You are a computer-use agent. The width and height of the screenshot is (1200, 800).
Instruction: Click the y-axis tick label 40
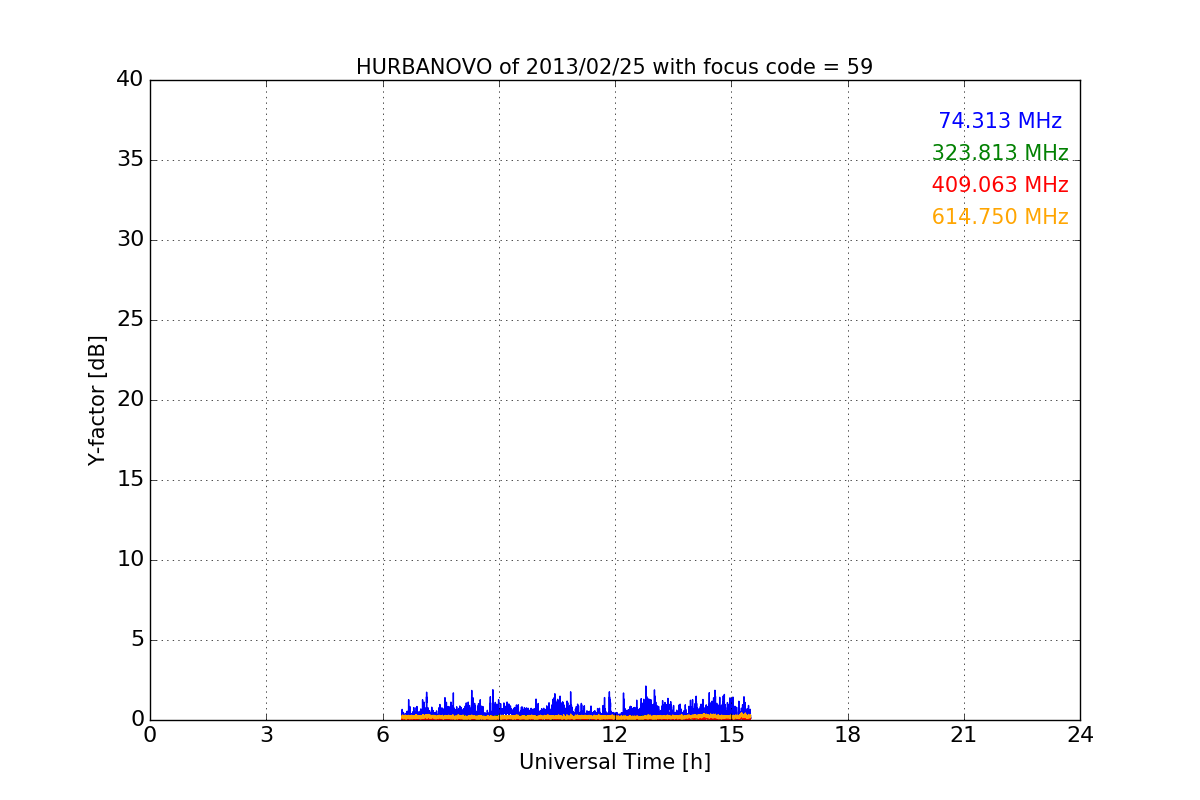tap(130, 80)
